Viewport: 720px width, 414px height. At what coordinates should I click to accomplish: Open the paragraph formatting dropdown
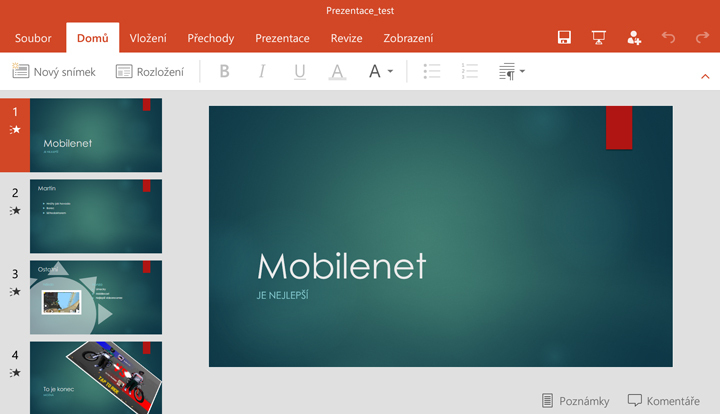pyautogui.click(x=512, y=71)
